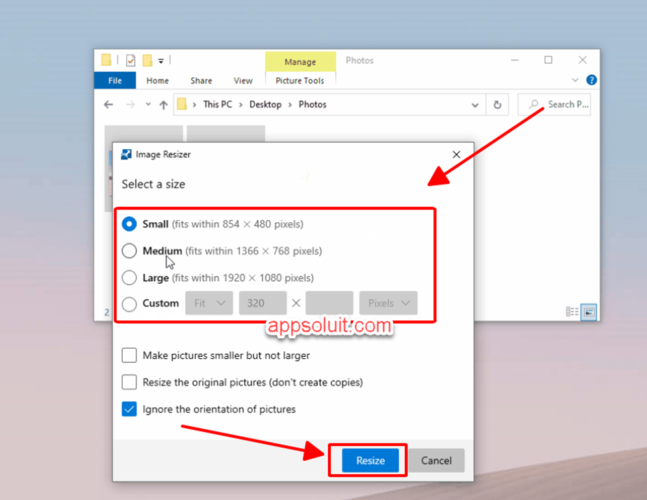
Task: Click the custom width field showing 320
Action: coord(263,303)
